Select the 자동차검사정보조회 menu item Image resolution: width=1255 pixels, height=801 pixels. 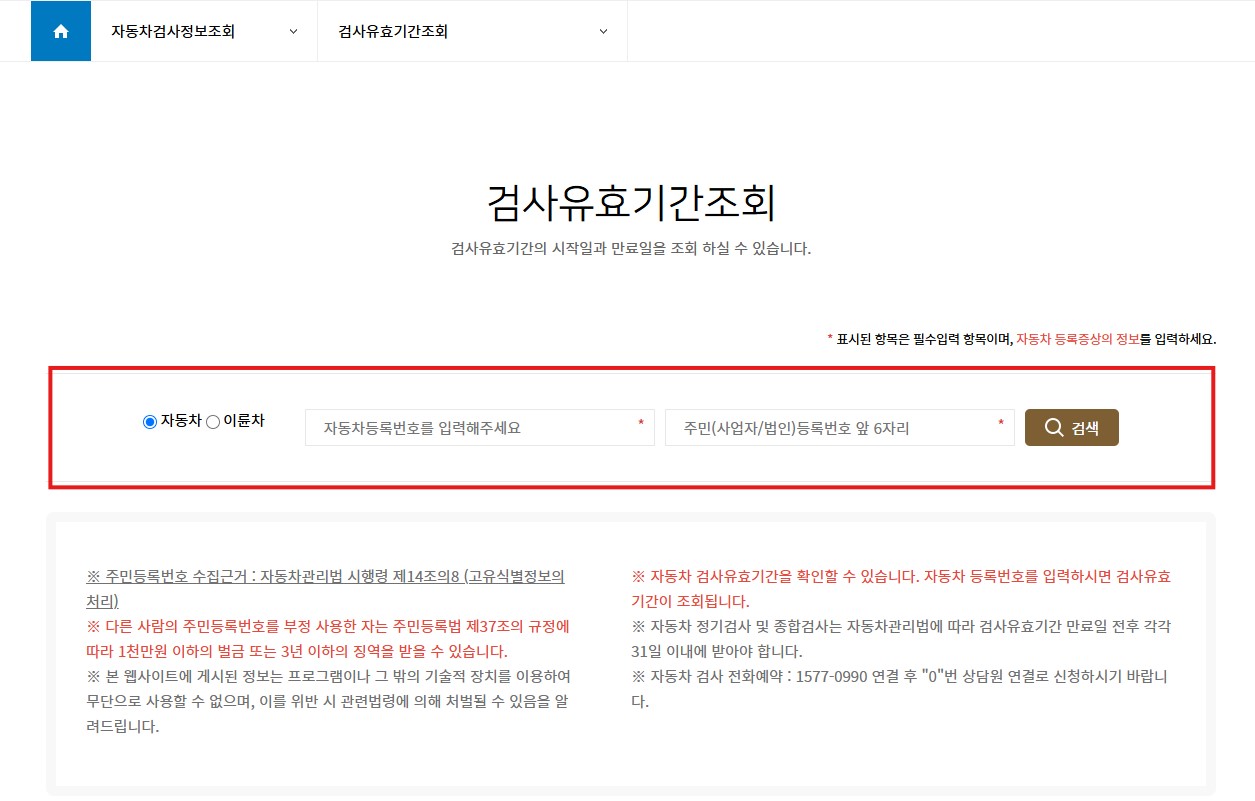pos(175,31)
